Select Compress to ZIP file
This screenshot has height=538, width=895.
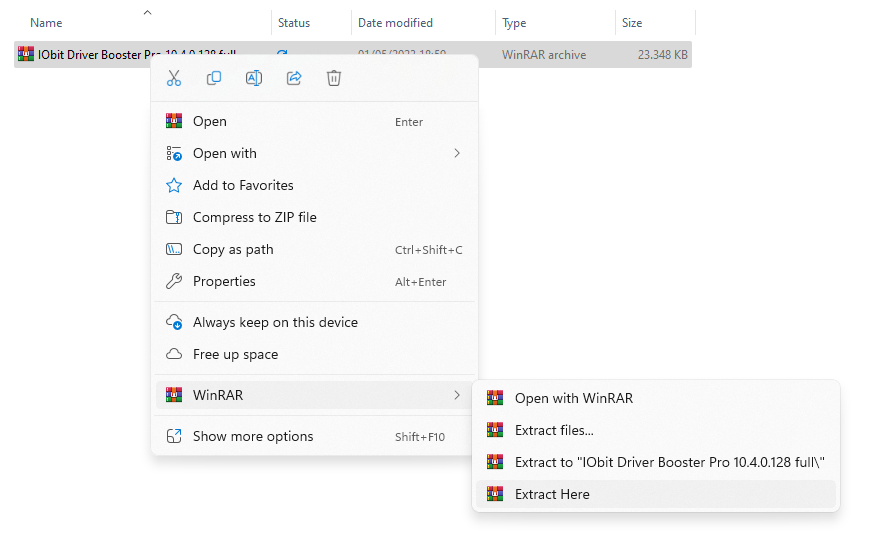click(x=254, y=217)
